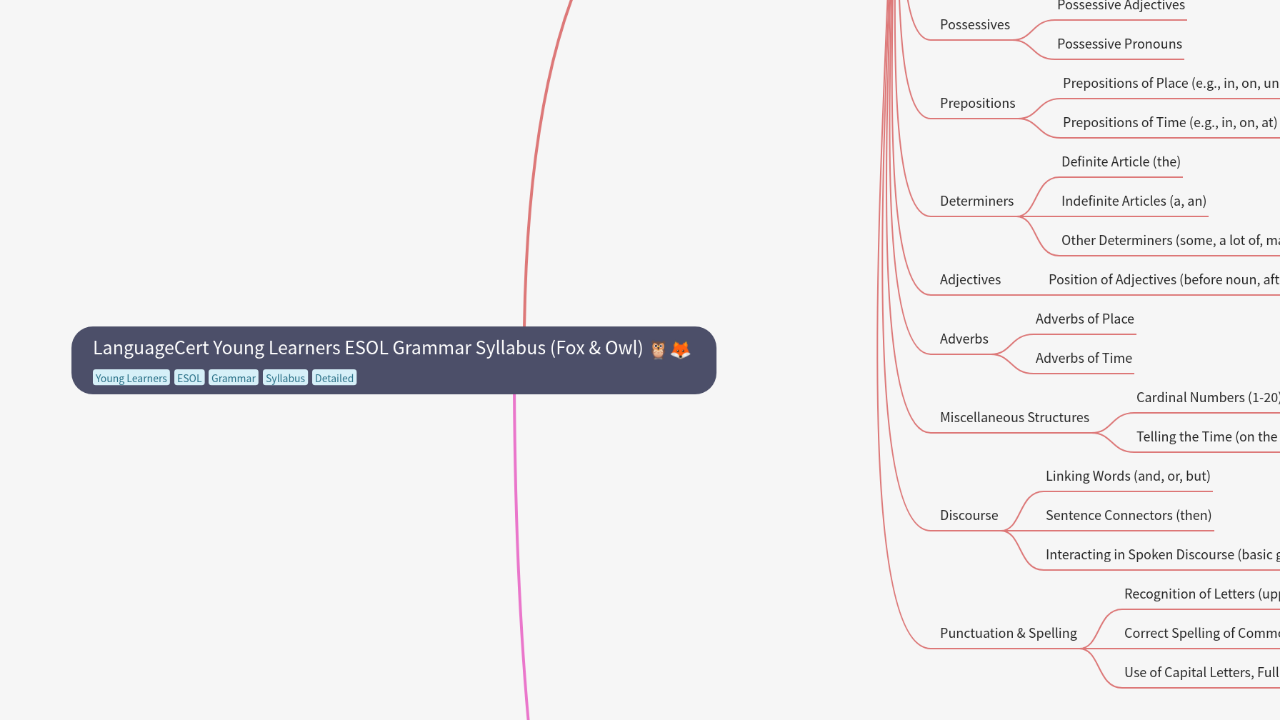Select Sentence Connectors (then) node
Image resolution: width=1280 pixels, height=720 pixels.
[1128, 515]
